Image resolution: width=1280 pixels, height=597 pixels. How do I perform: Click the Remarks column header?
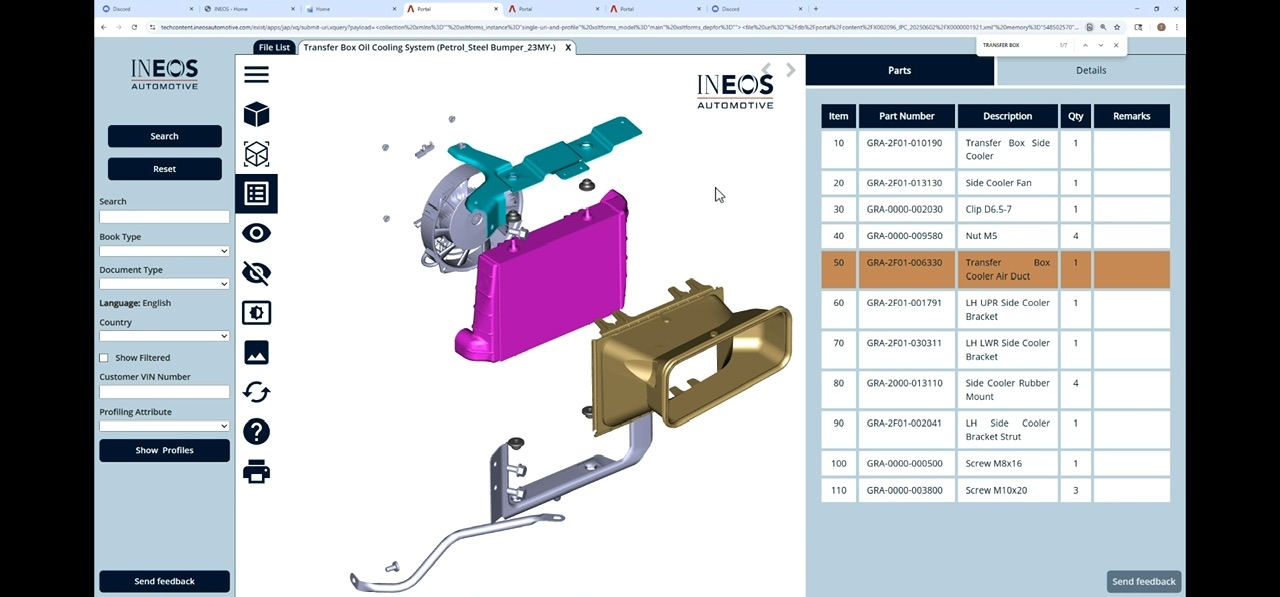1131,116
